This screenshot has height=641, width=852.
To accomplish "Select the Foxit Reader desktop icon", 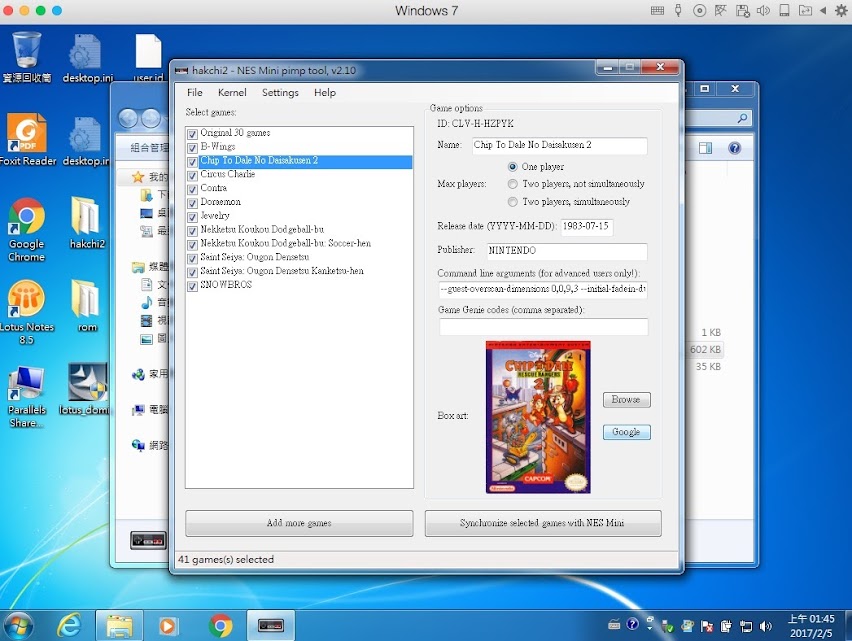I will point(27,139).
